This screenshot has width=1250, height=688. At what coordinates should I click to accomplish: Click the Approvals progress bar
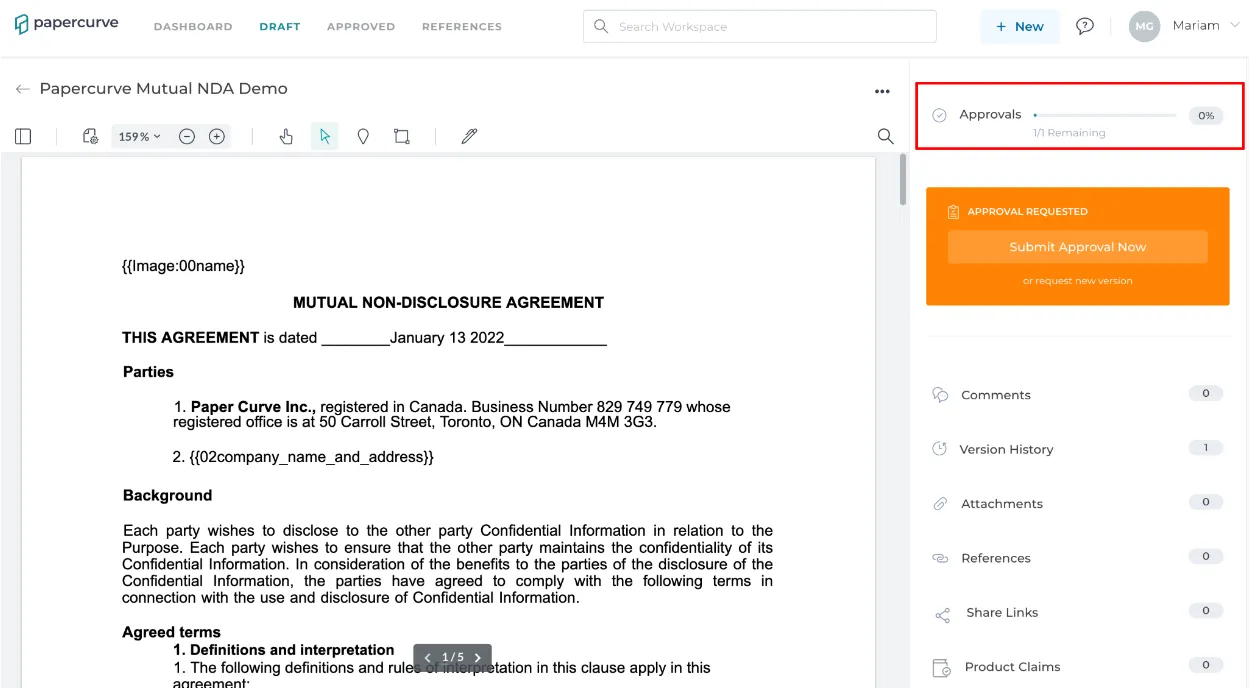pos(1105,115)
